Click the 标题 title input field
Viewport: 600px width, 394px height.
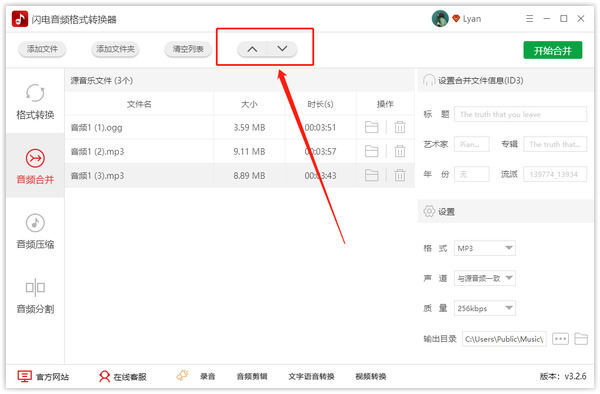pos(520,114)
